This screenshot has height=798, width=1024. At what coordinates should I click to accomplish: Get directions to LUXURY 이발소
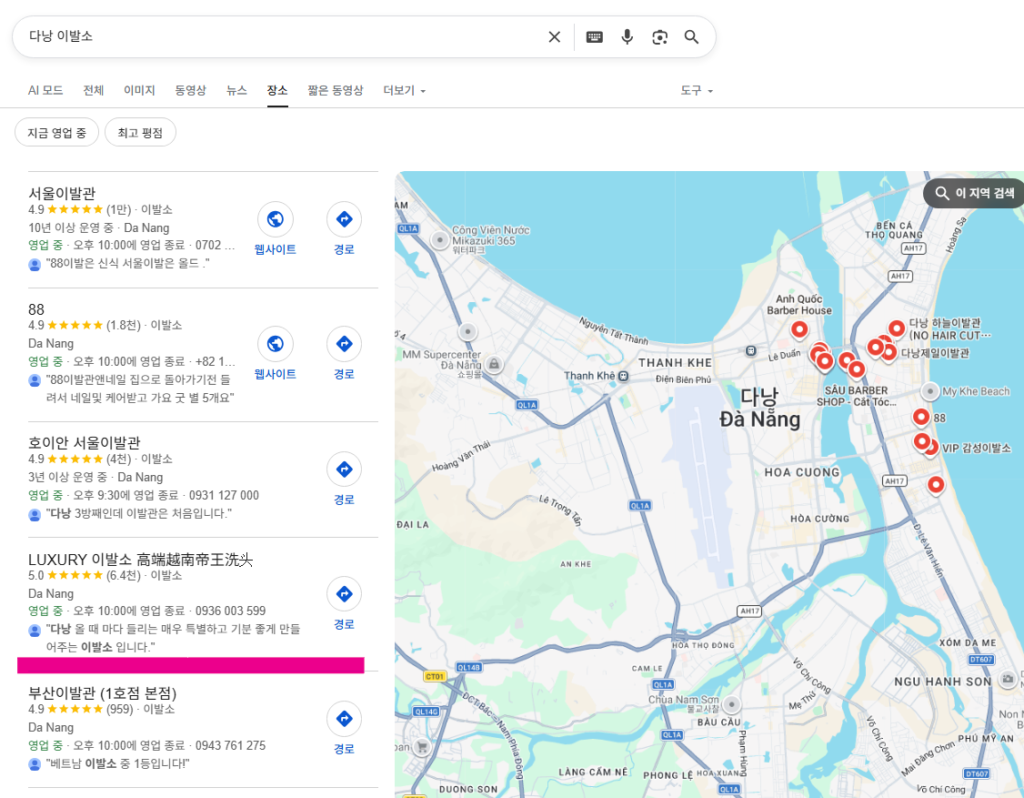pos(344,594)
